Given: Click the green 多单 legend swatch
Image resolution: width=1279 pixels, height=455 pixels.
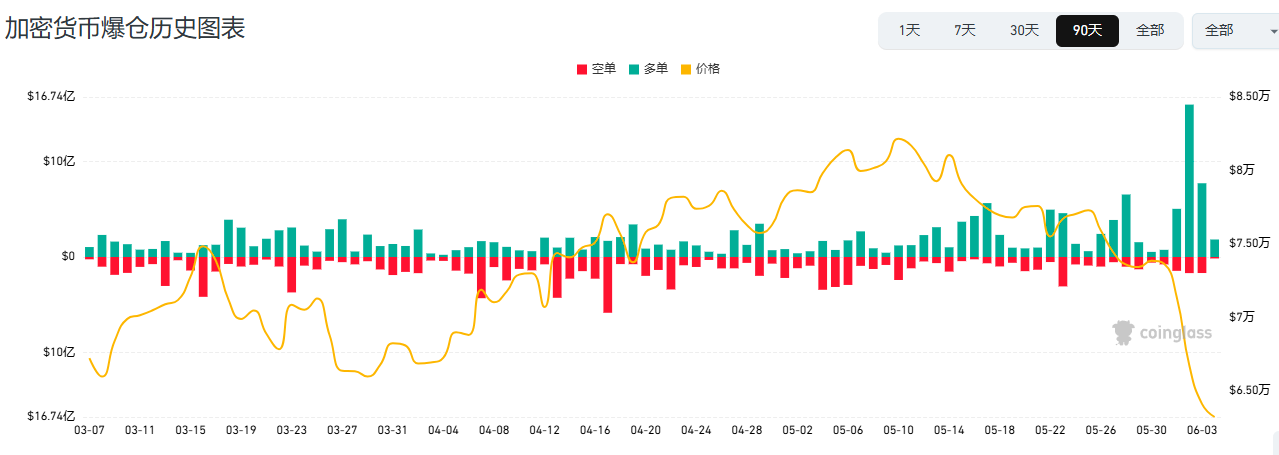Looking at the screenshot, I should [x=634, y=69].
